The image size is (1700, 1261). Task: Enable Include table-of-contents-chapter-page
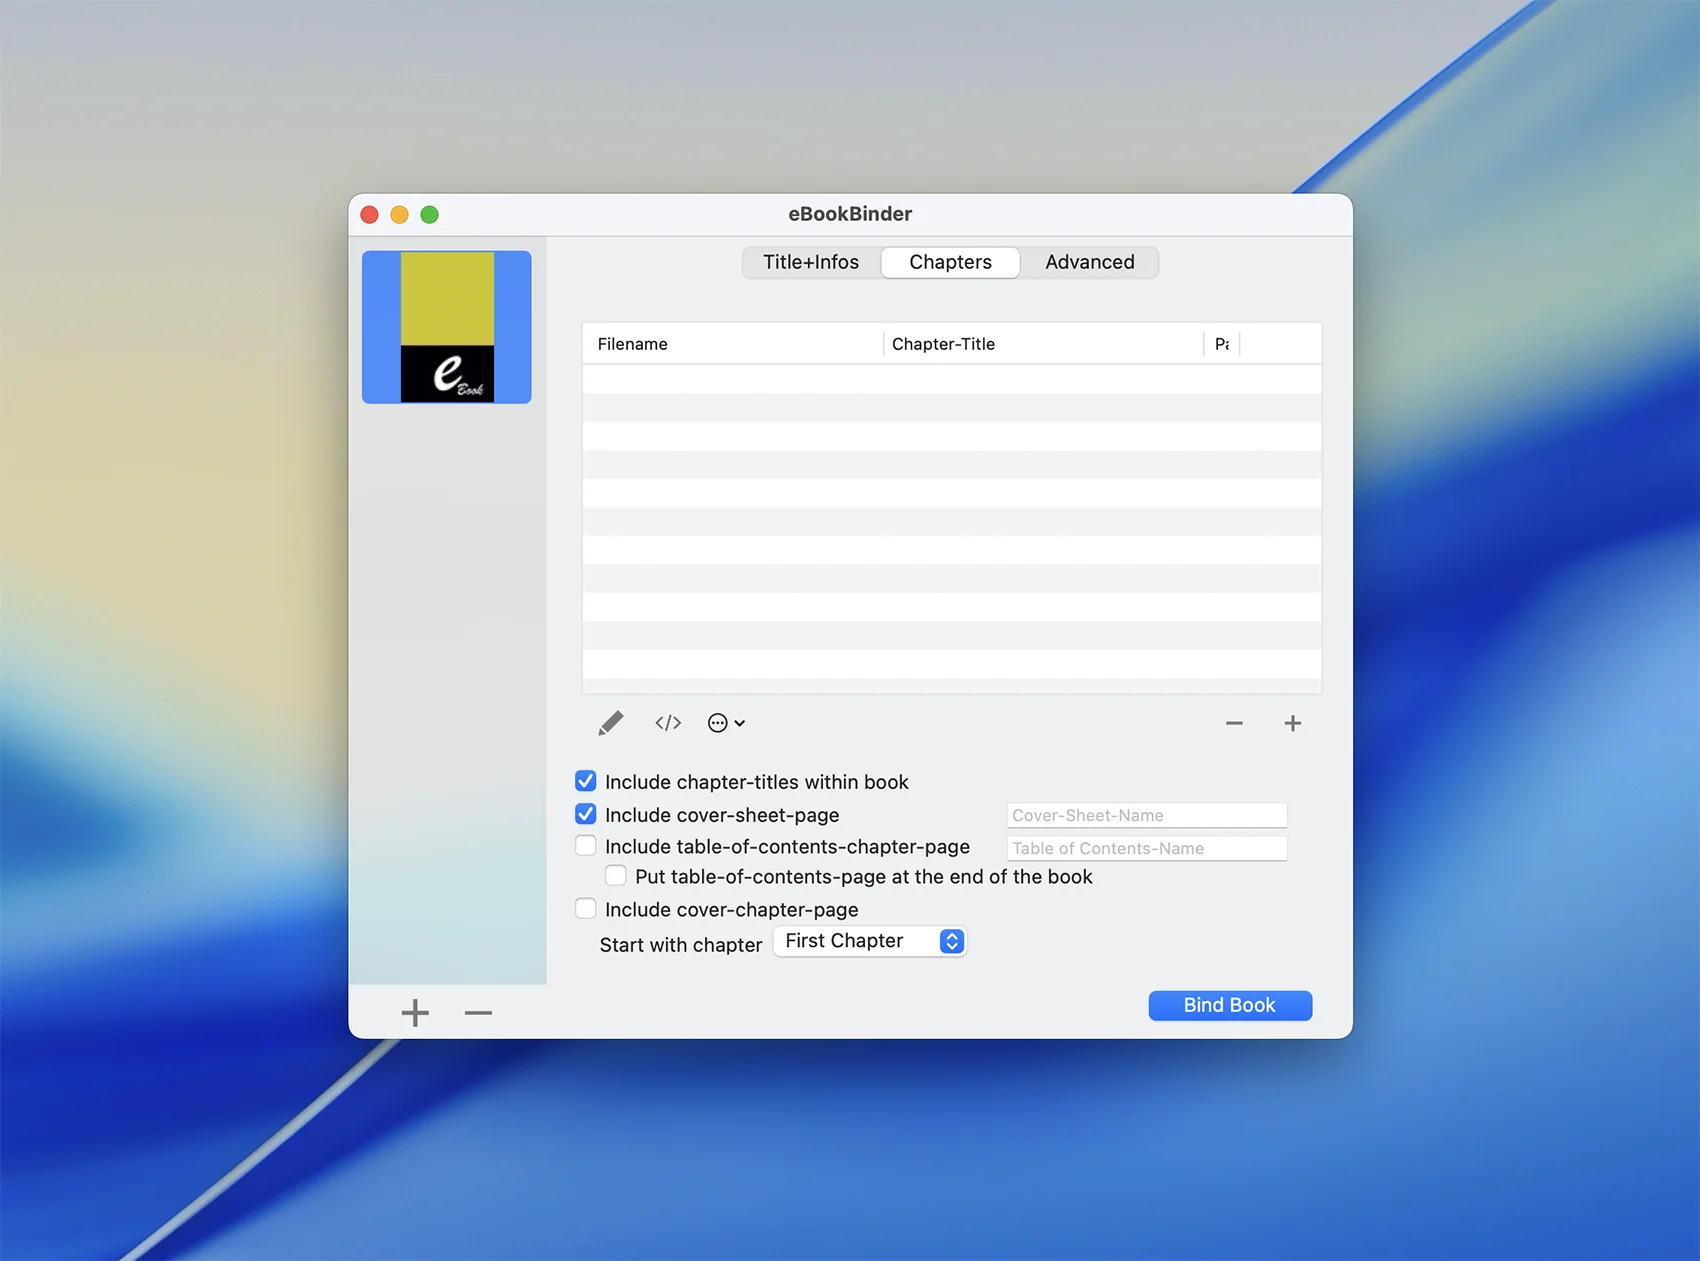(586, 846)
